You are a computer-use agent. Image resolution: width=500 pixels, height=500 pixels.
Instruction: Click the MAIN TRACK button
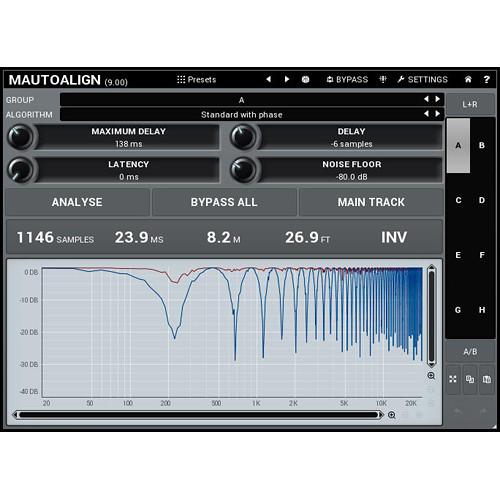(371, 202)
